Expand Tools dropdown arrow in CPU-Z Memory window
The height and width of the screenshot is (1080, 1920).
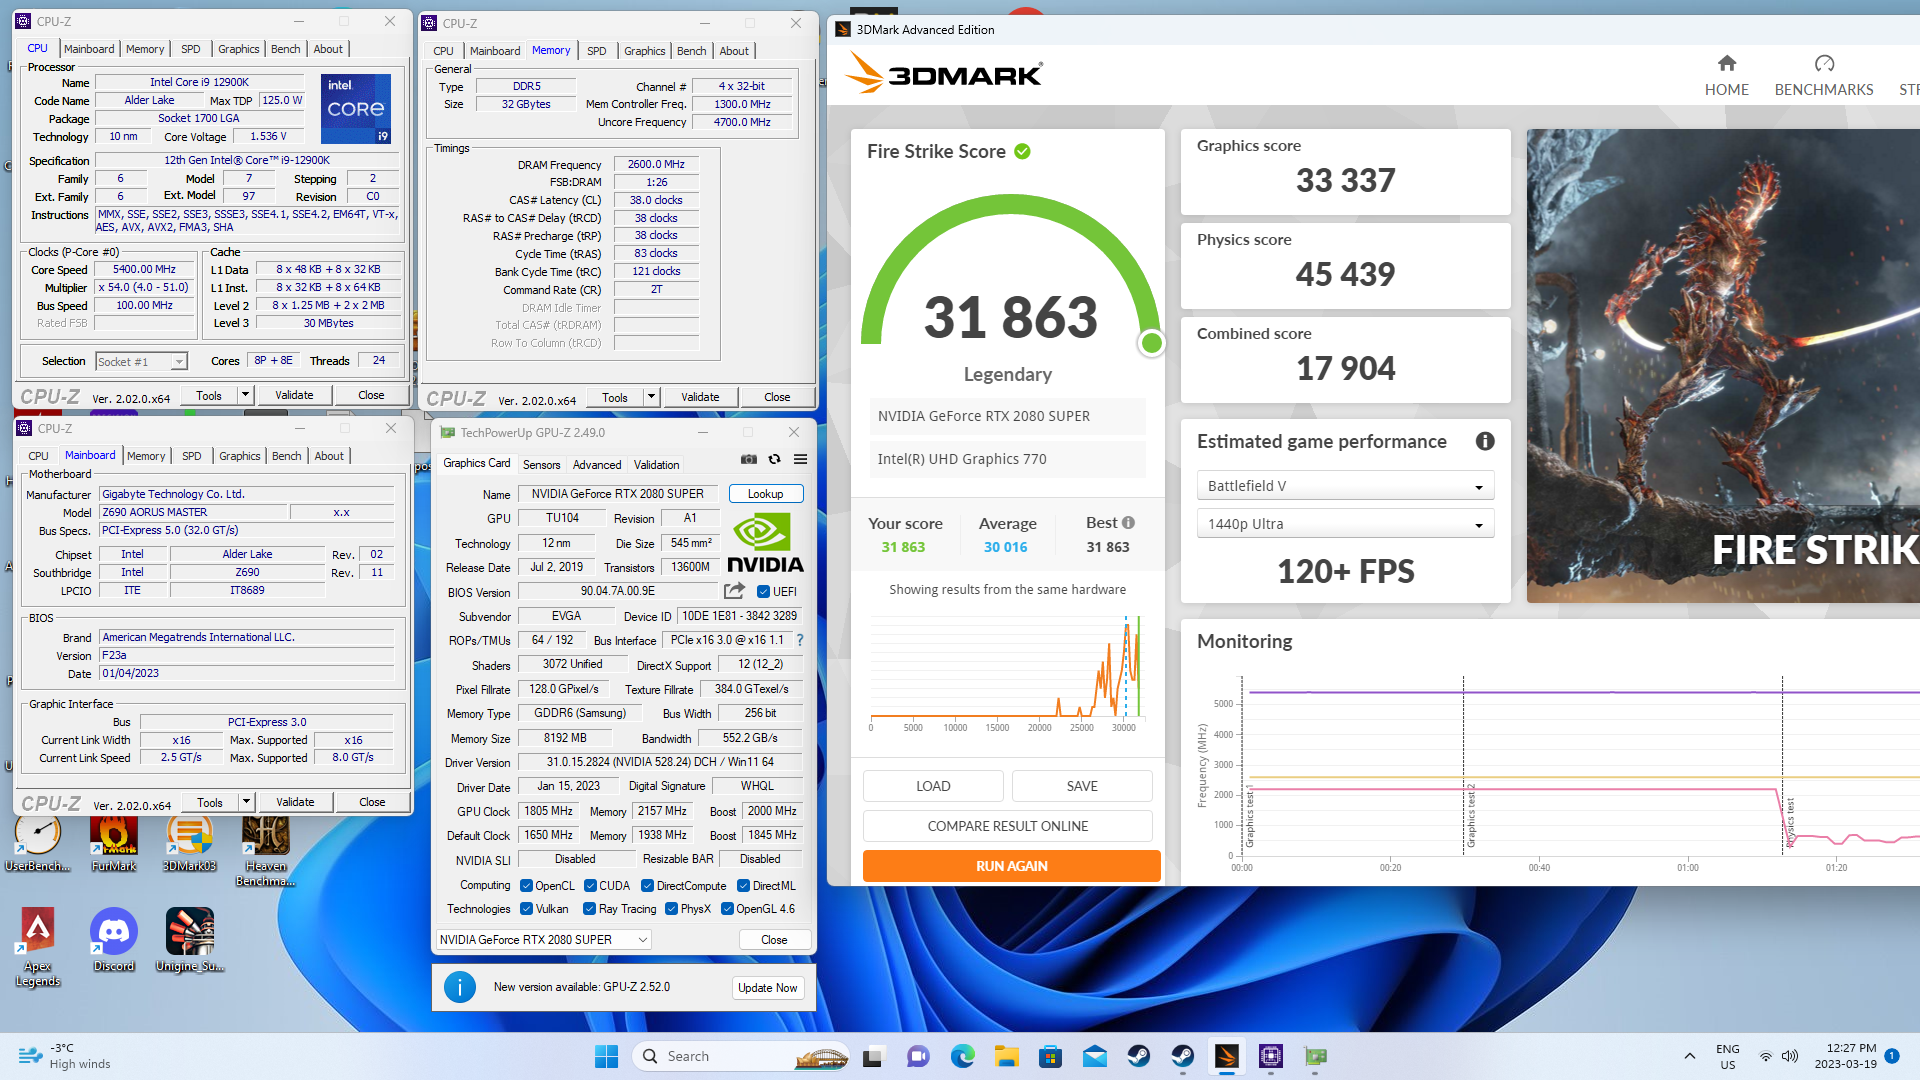click(651, 397)
